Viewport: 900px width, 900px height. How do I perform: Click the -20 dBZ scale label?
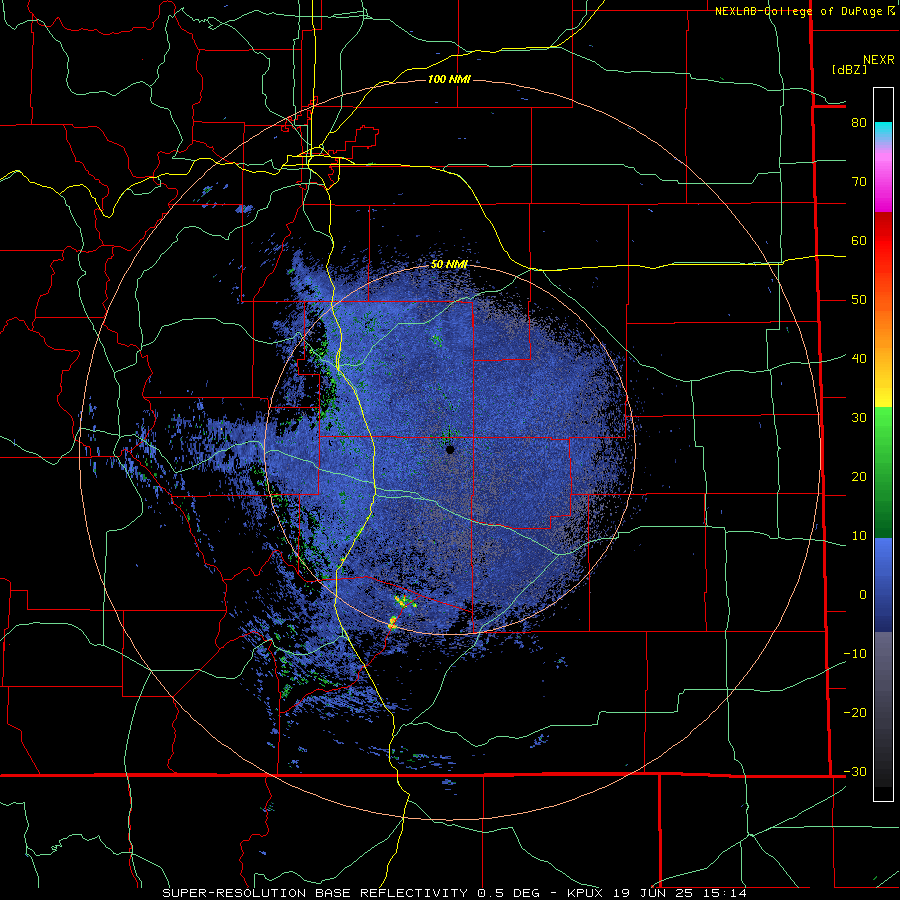point(855,712)
